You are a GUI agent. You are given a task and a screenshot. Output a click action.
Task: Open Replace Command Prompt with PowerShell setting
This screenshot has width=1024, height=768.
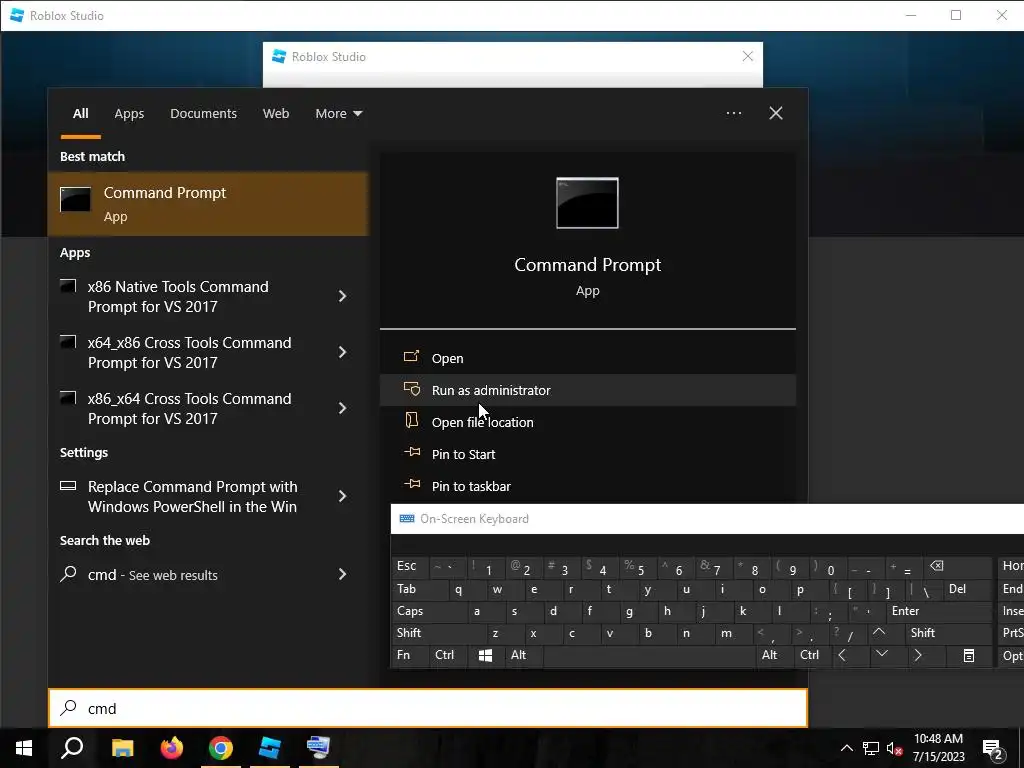(189, 496)
